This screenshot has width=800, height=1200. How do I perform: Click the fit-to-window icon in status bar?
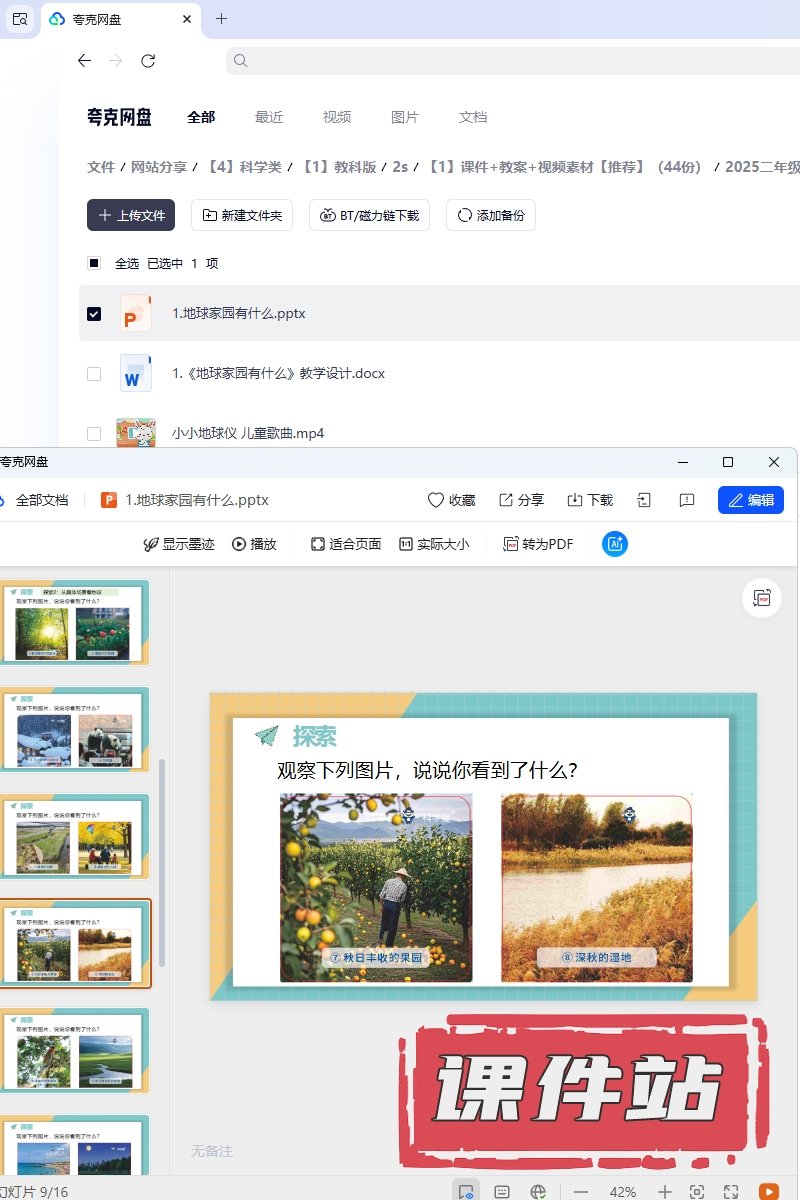coord(697,1191)
